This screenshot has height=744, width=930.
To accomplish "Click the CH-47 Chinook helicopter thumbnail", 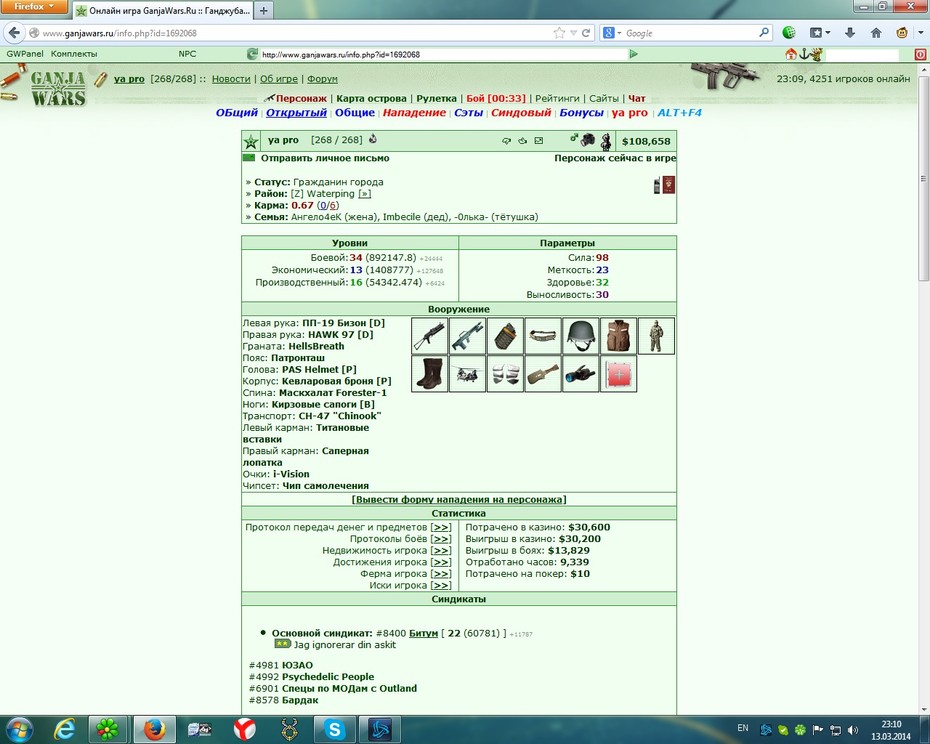I will (467, 374).
